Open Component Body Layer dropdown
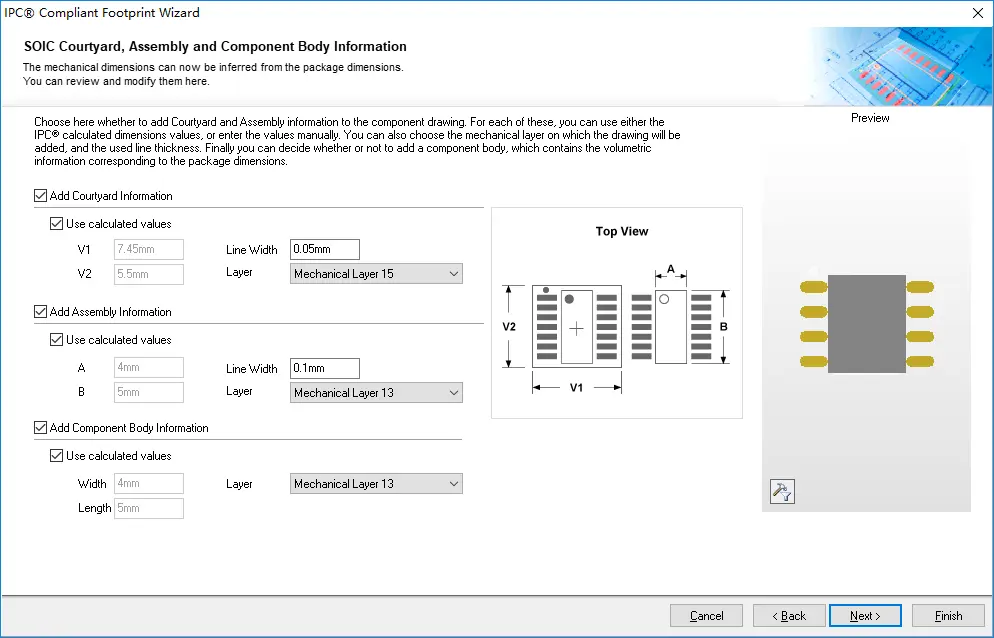 click(x=376, y=484)
